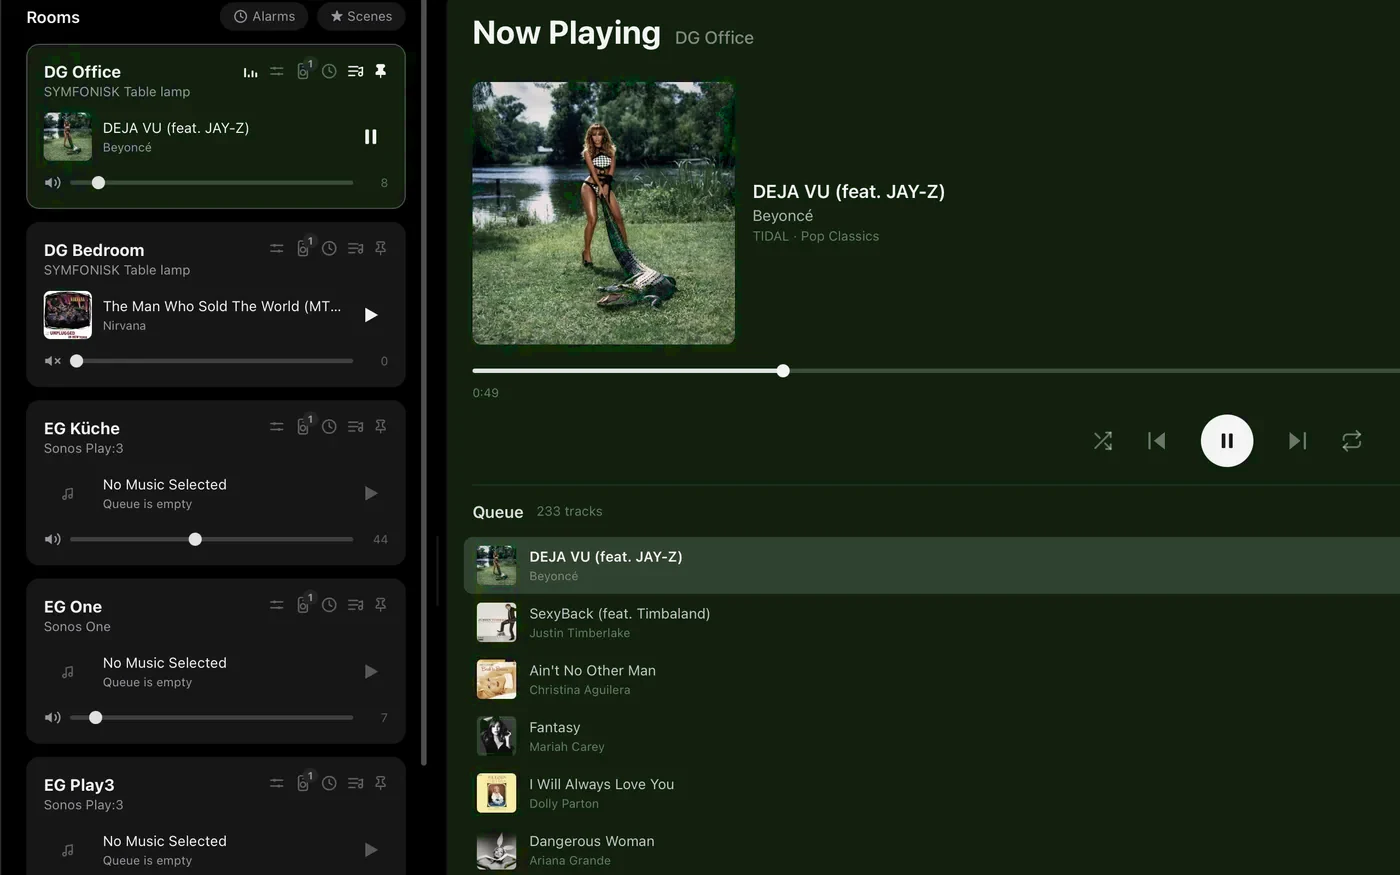
Task: Adjust the EG Küche volume slider
Action: (x=212, y=539)
